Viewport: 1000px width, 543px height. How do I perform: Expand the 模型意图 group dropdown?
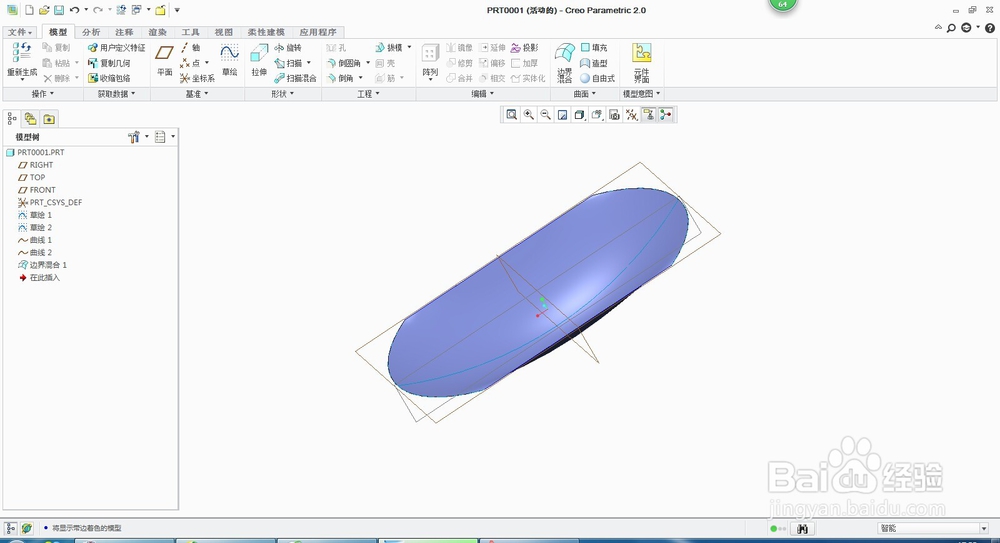point(642,94)
